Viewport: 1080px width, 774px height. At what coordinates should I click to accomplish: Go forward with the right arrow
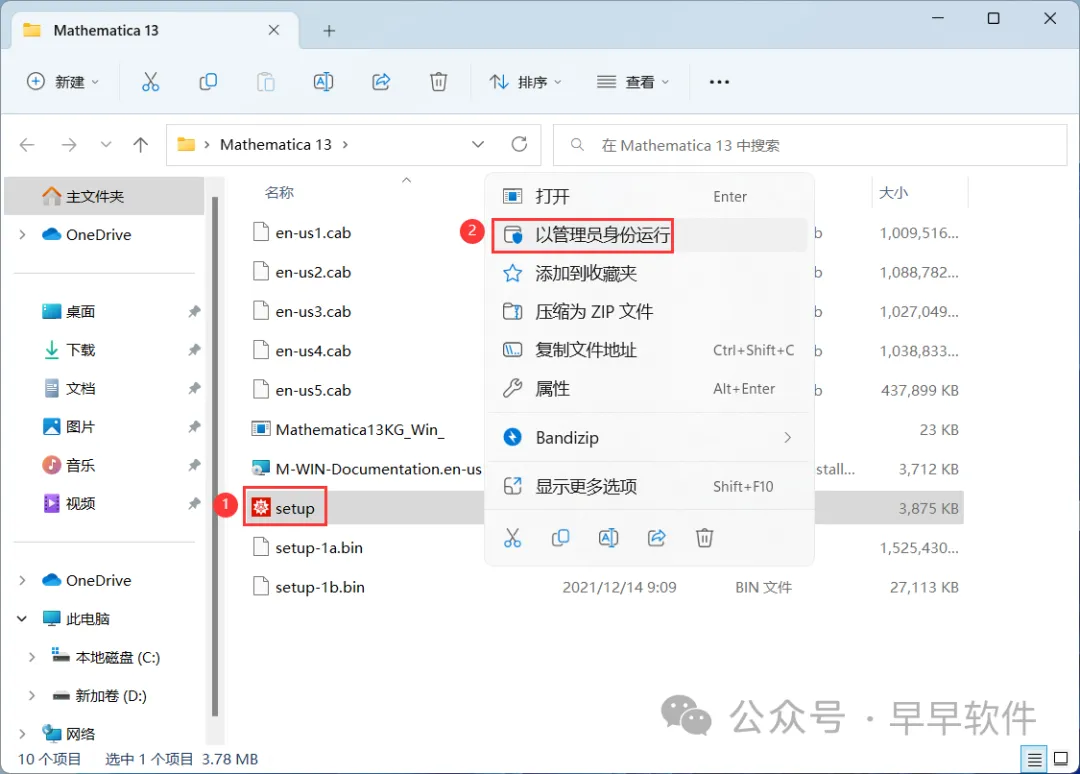[x=69, y=145]
